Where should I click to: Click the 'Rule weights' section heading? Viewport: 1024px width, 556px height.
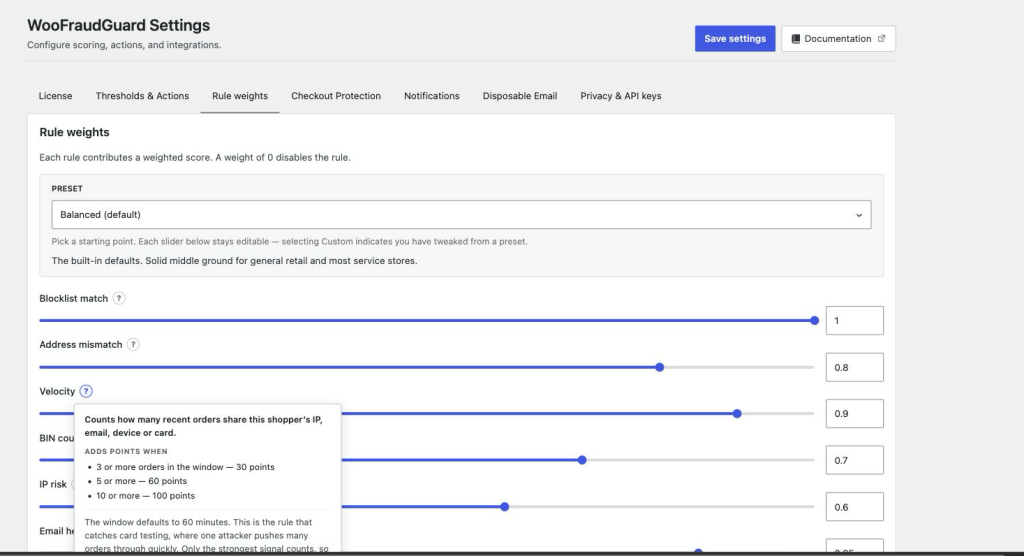pos(74,132)
